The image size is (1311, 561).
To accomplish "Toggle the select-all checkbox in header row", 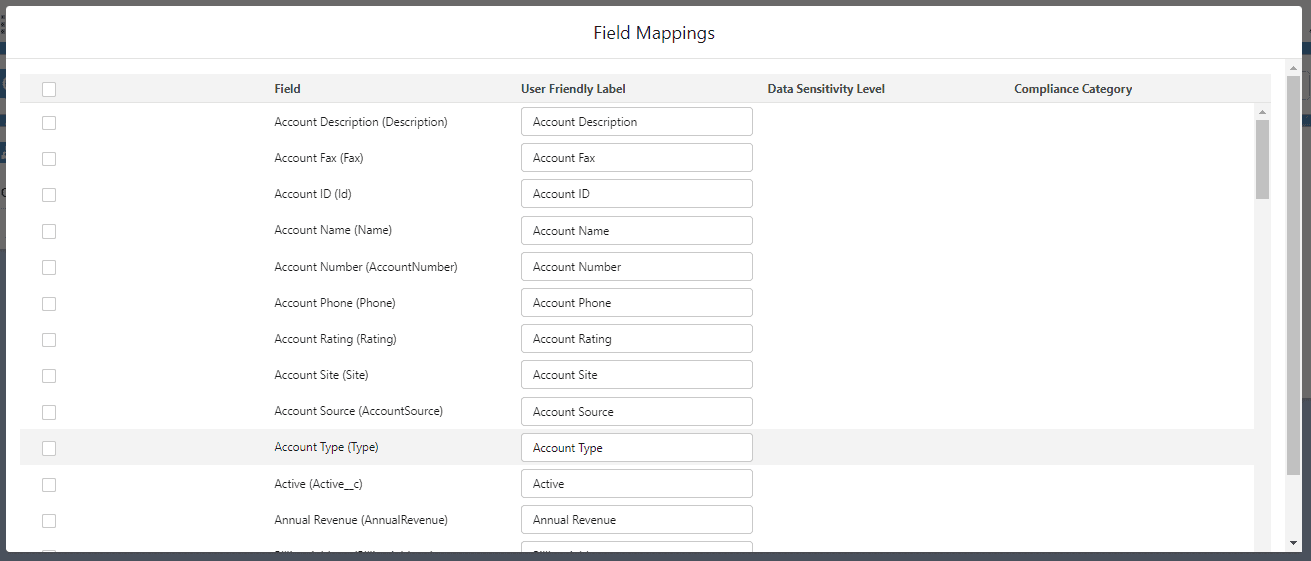I will coord(49,89).
